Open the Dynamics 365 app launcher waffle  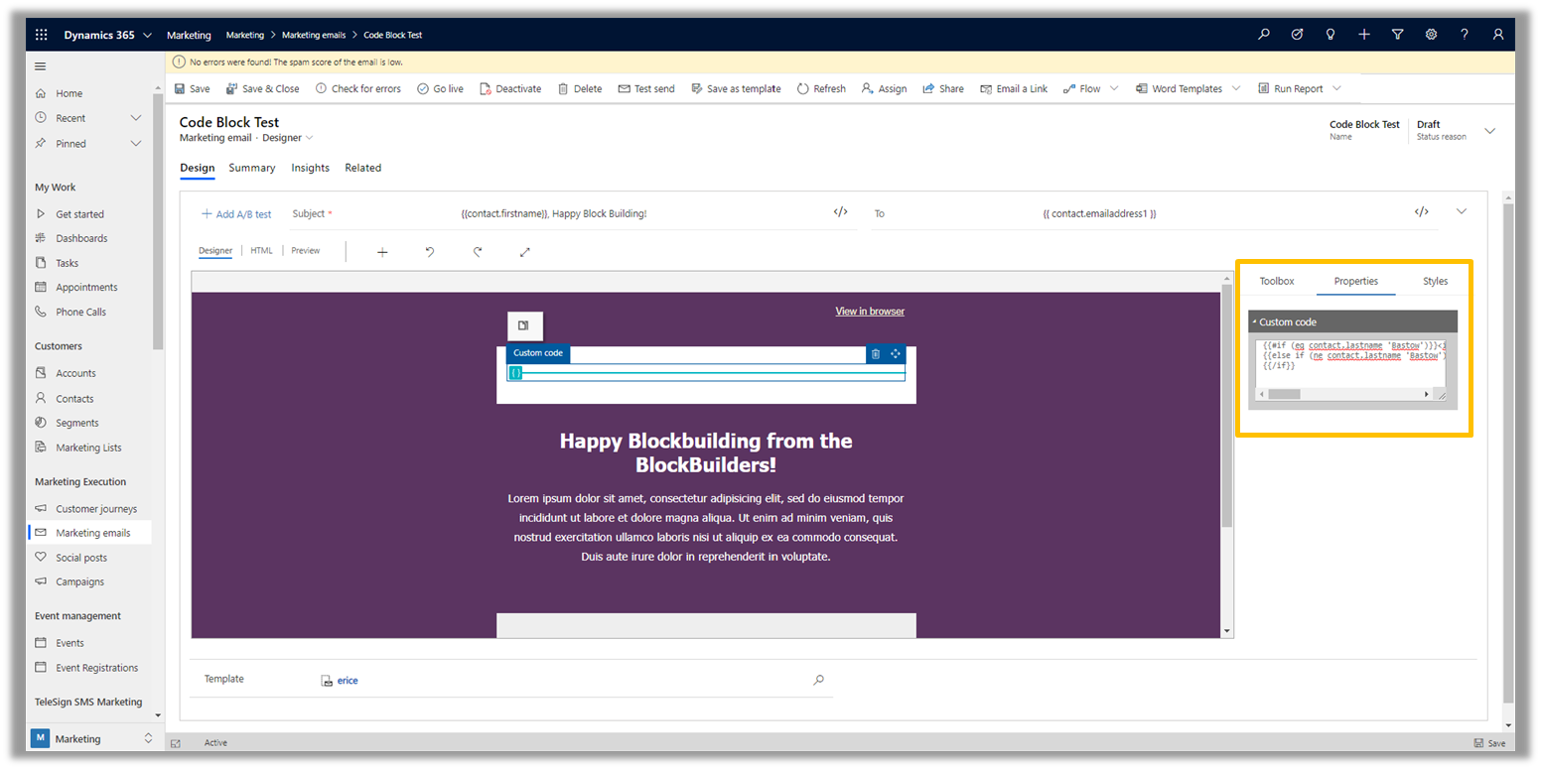(x=41, y=35)
